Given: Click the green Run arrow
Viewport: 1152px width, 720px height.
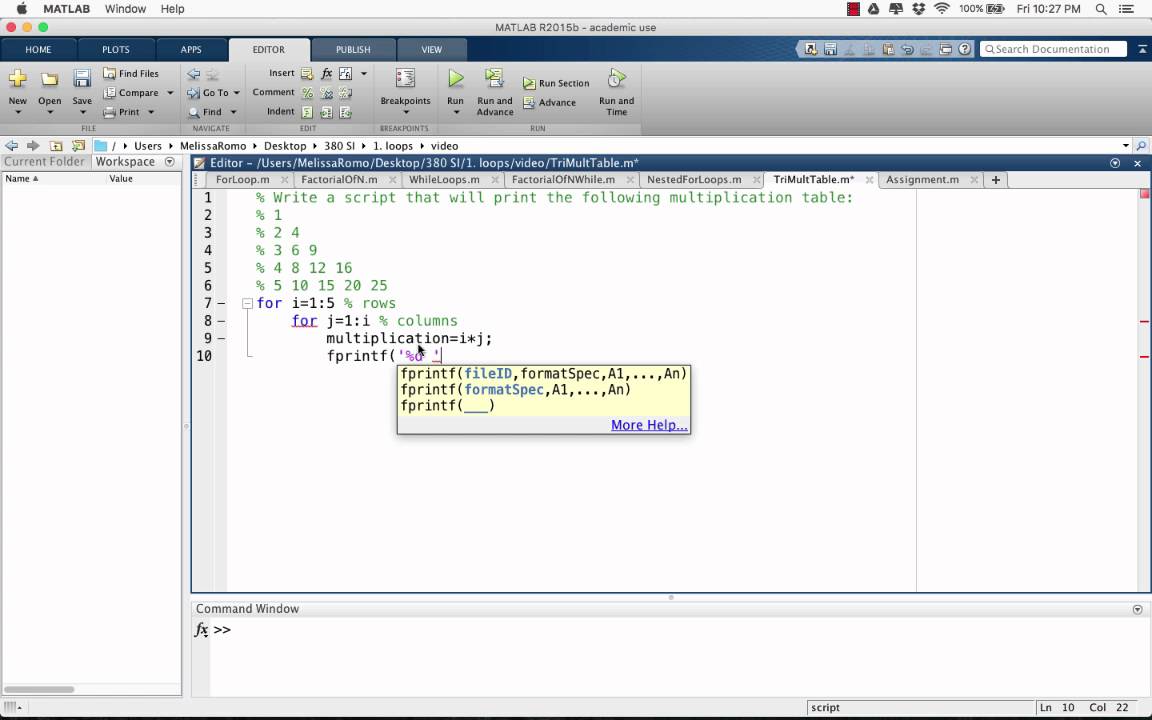Looking at the screenshot, I should [456, 78].
